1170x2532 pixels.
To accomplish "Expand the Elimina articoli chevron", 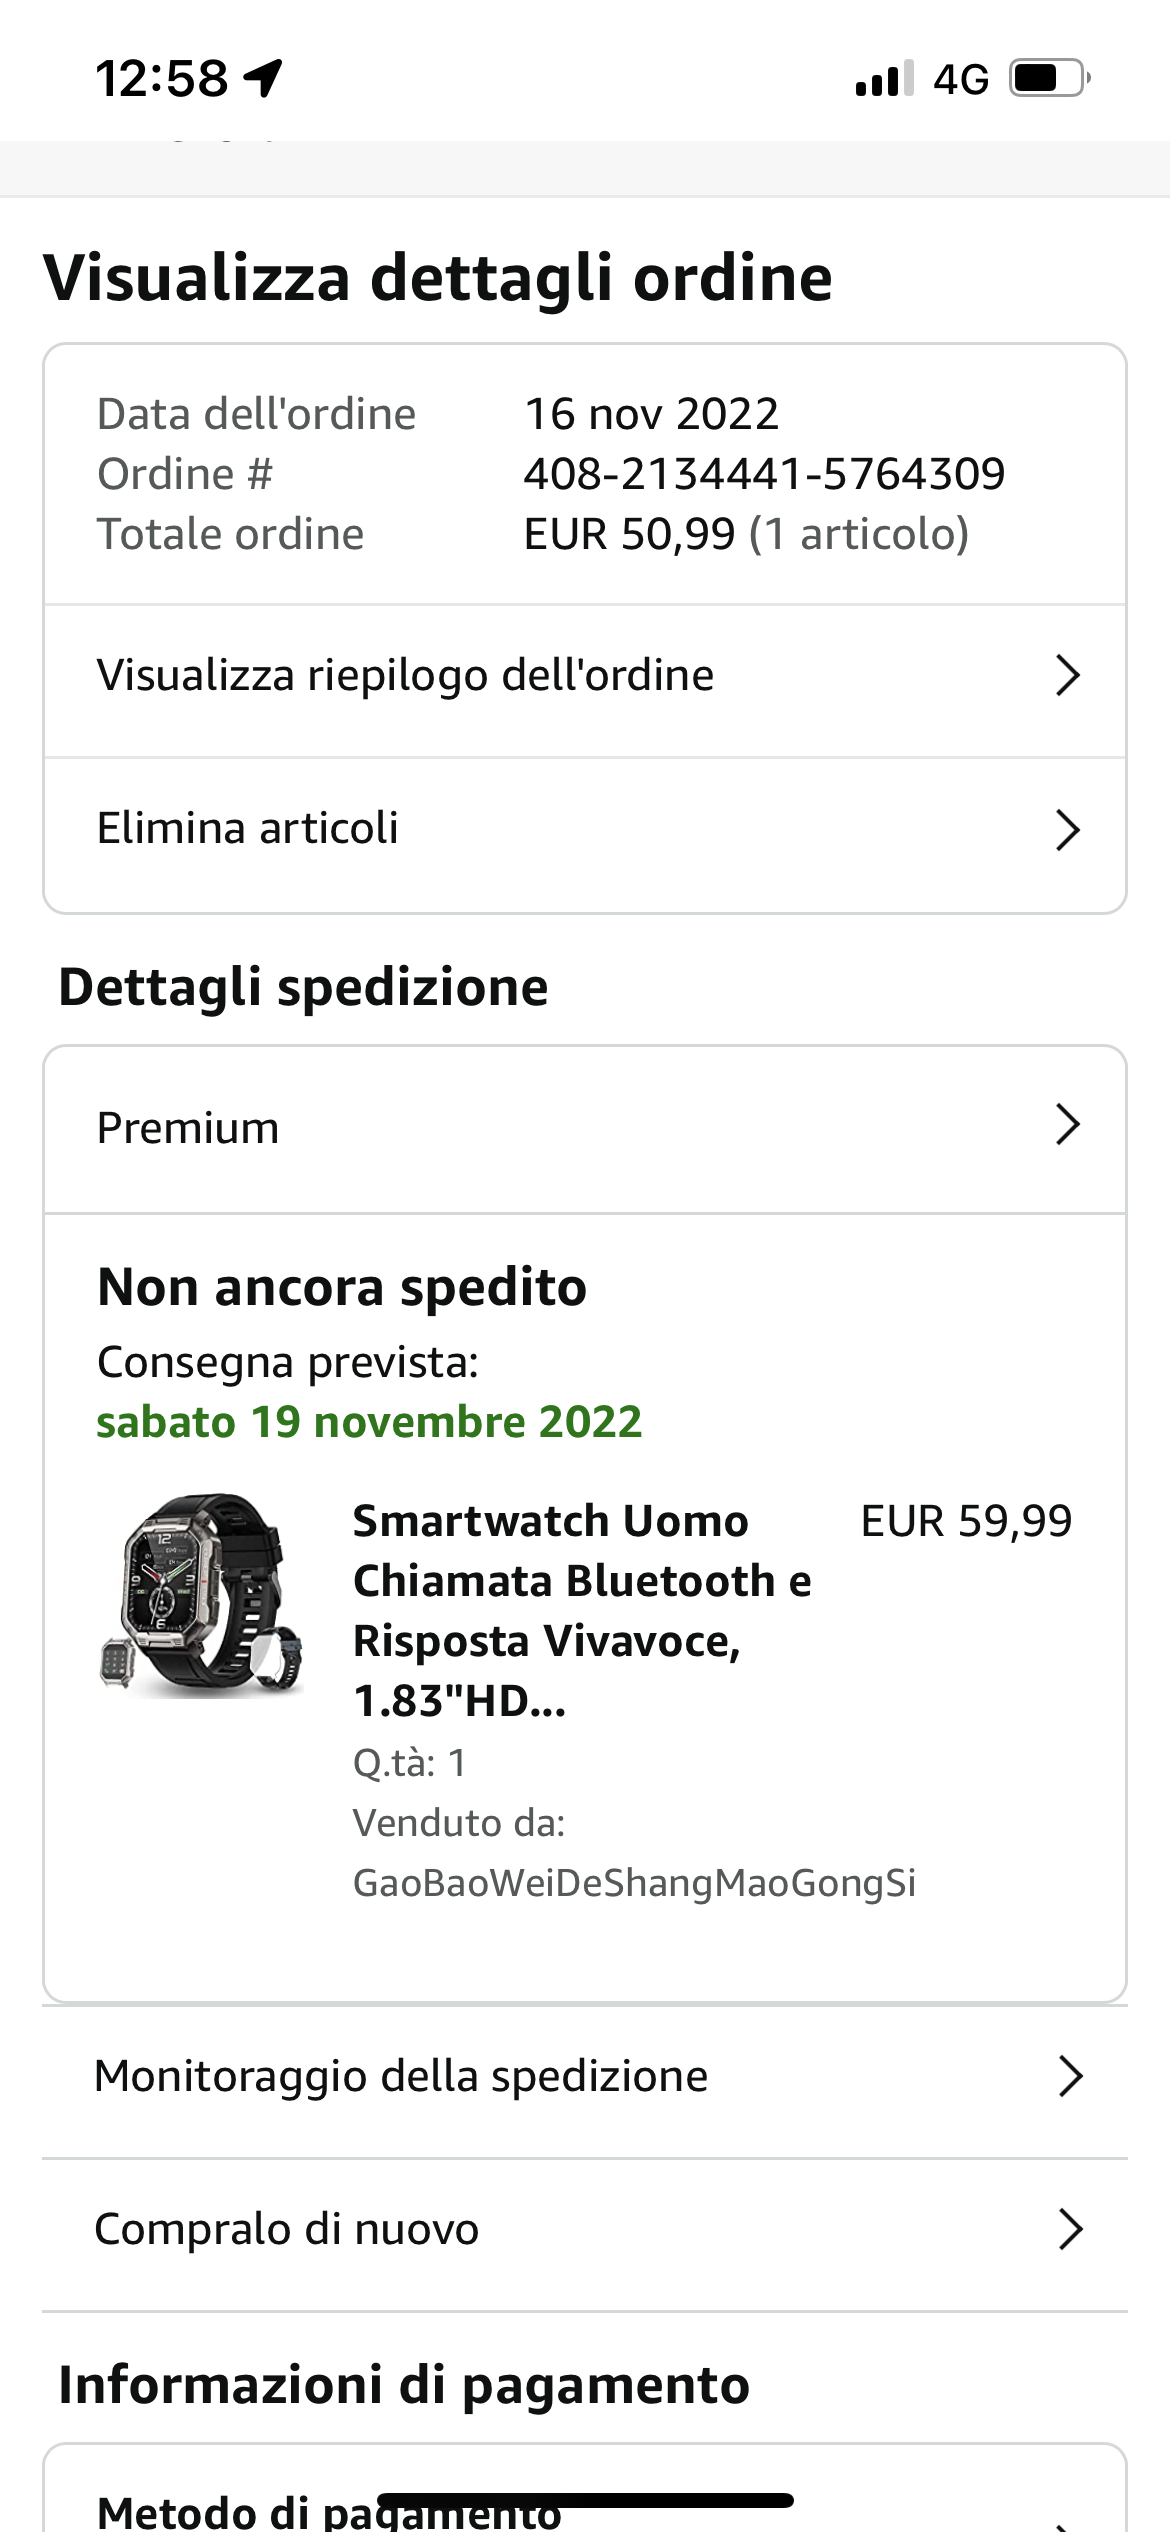I will pos(1068,830).
